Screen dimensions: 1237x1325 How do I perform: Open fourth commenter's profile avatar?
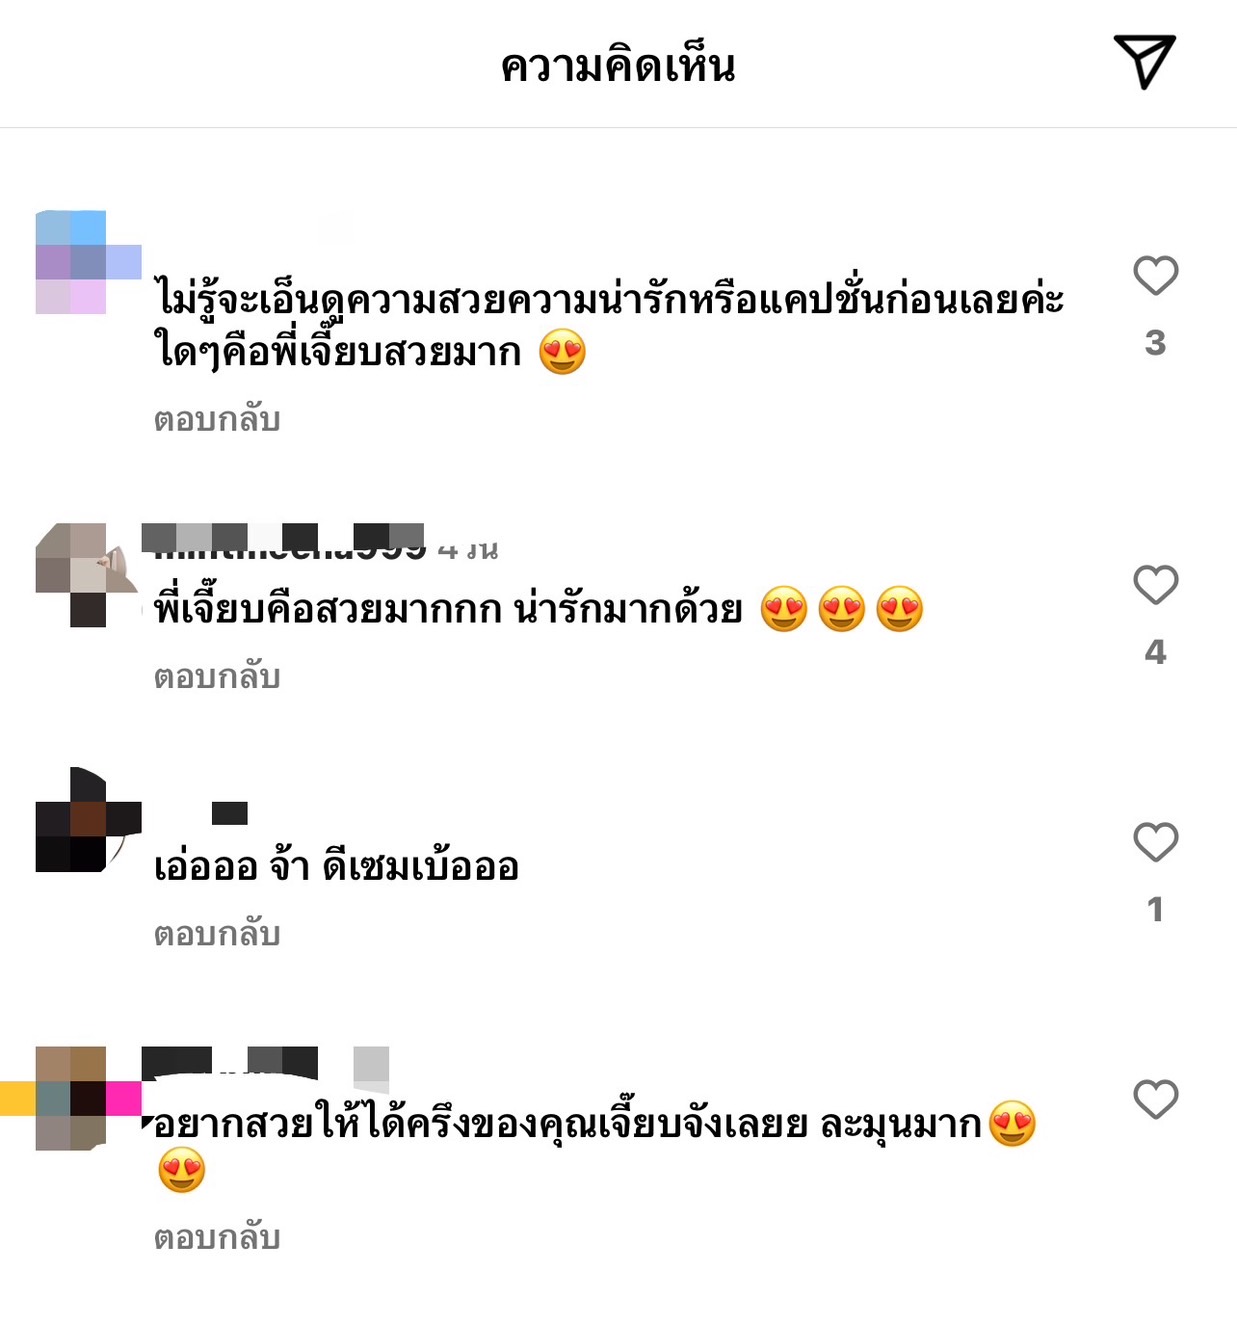pyautogui.click(x=88, y=1098)
